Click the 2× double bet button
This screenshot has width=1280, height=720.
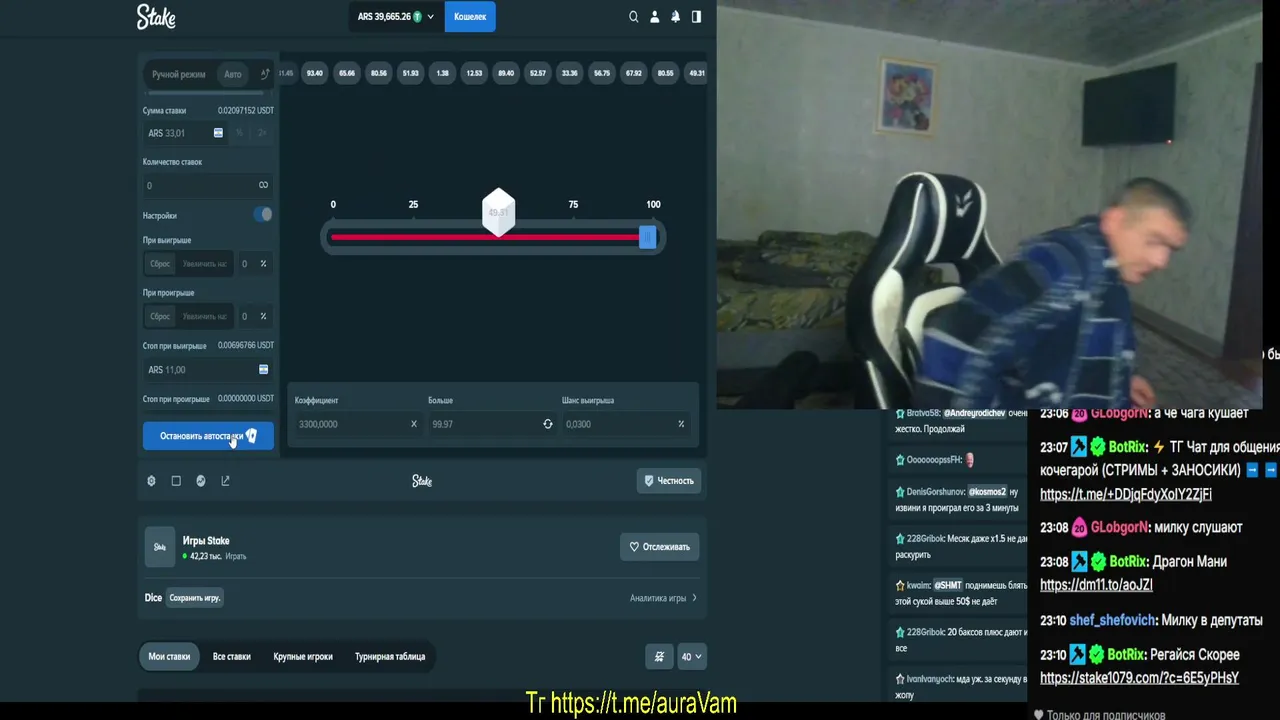pos(262,133)
